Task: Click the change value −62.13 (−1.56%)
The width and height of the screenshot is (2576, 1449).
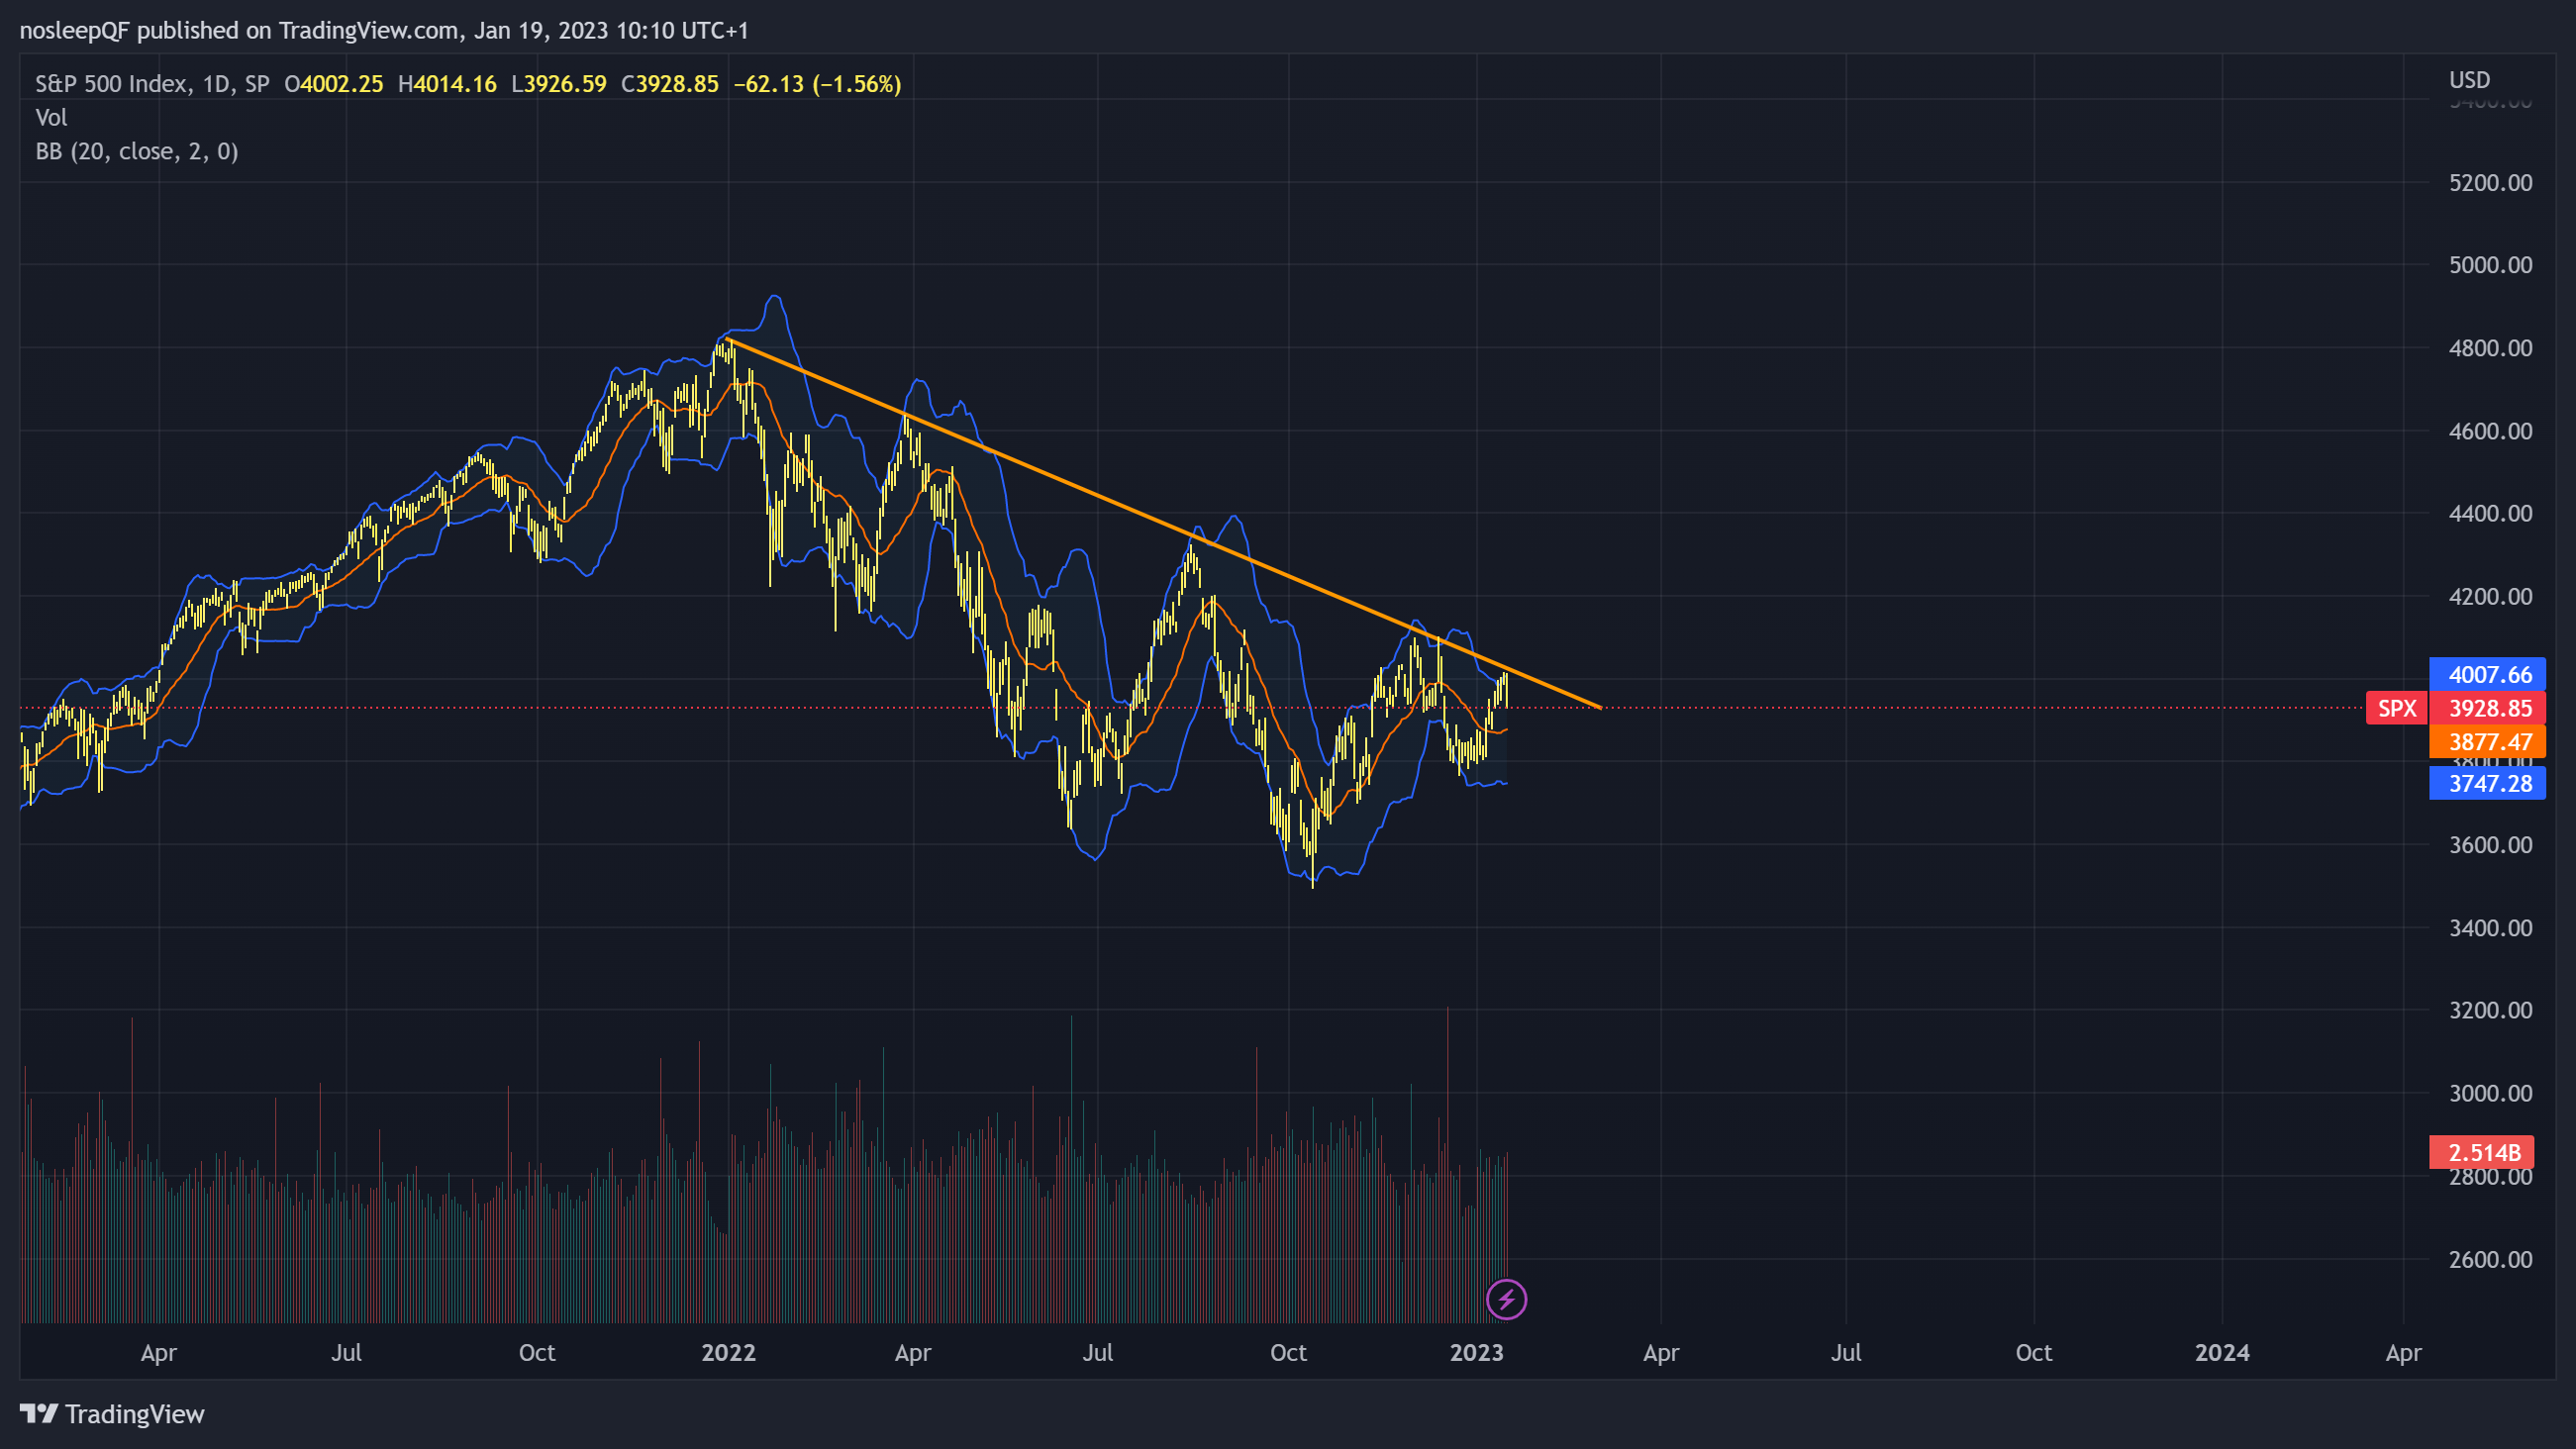Action: coord(818,84)
